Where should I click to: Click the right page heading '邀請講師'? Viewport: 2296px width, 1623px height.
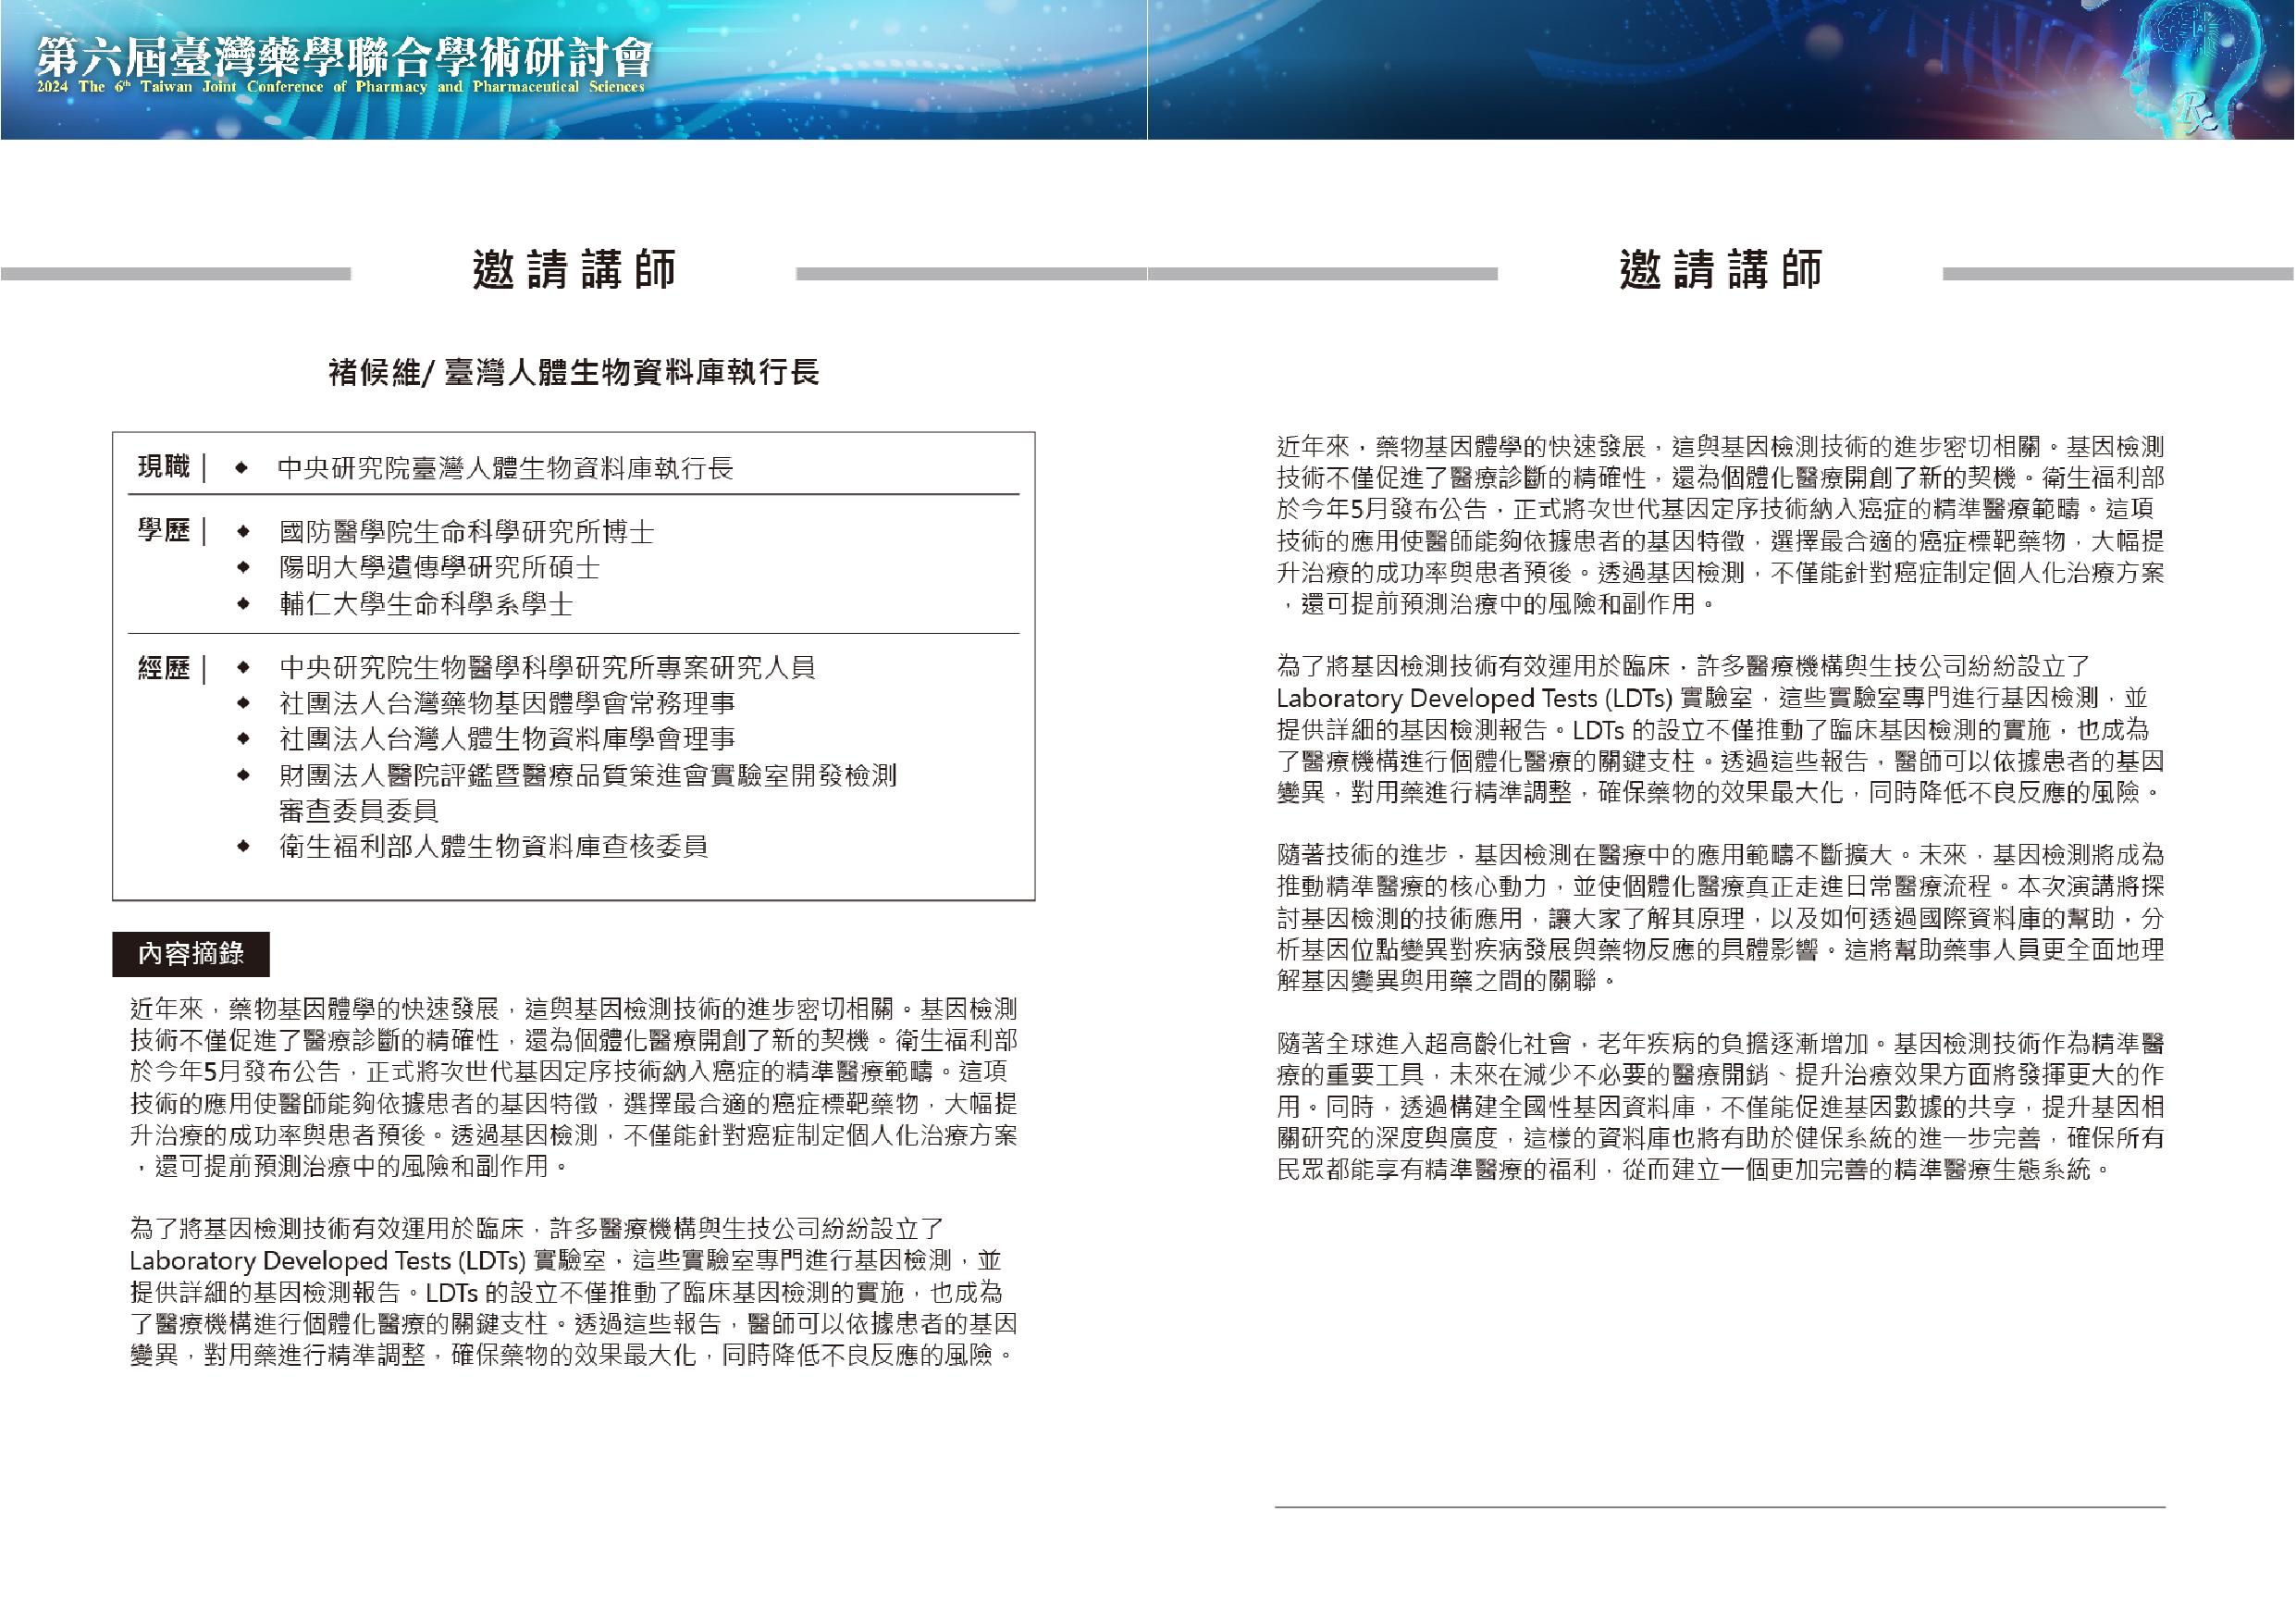(1721, 270)
